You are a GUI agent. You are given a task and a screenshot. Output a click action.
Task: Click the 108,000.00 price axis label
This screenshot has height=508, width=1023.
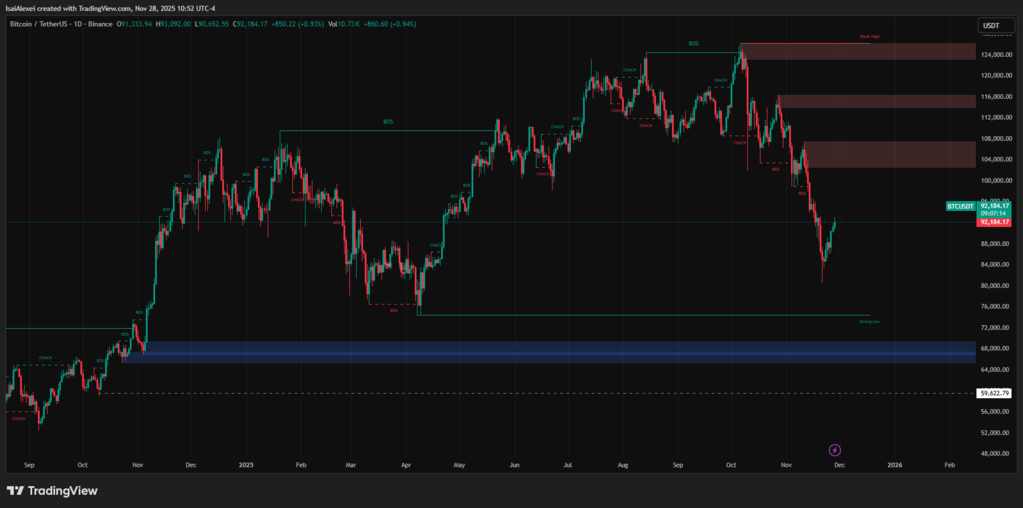[x=996, y=139]
